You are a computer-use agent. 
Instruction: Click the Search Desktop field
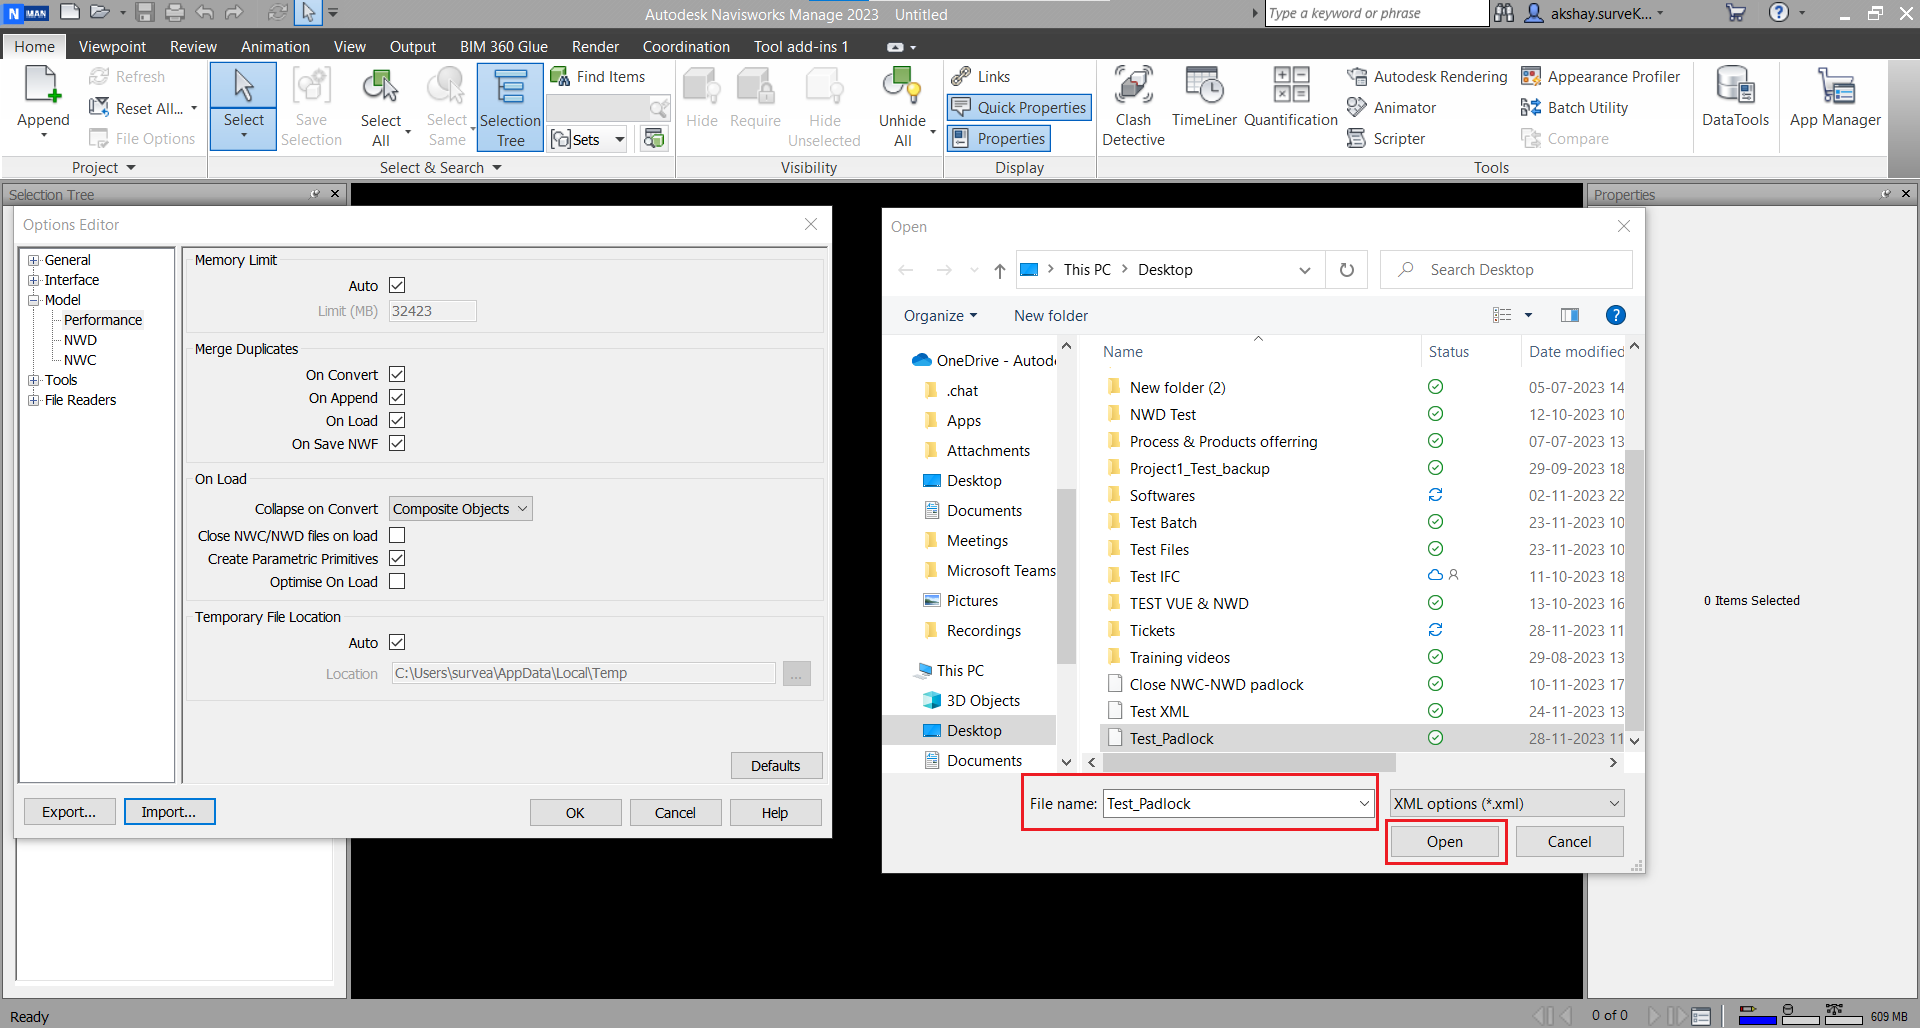1506,270
